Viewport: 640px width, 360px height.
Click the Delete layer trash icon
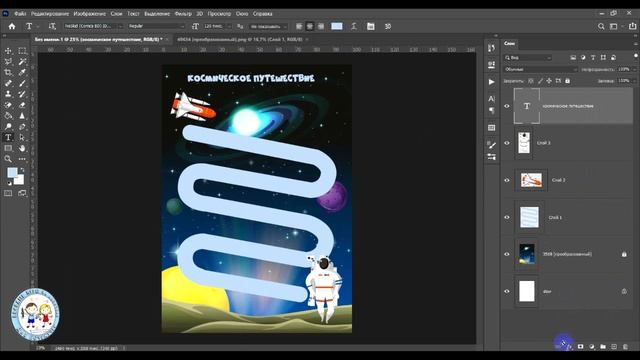(625, 347)
